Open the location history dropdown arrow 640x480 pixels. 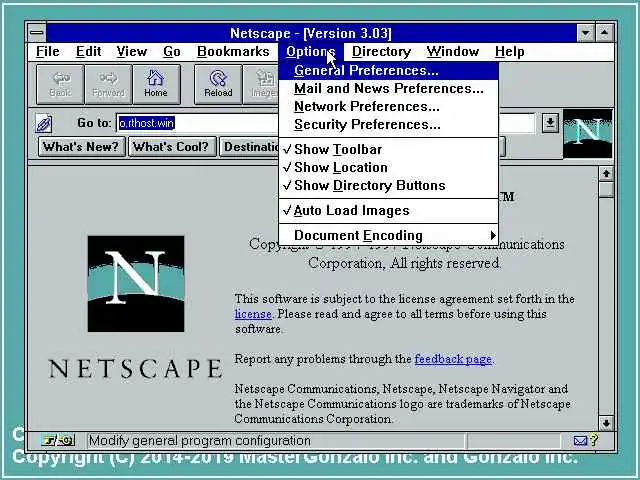(550, 123)
